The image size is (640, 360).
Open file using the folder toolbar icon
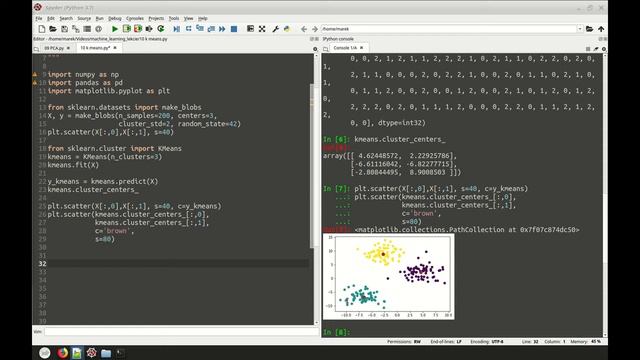pyautogui.click(x=53, y=29)
